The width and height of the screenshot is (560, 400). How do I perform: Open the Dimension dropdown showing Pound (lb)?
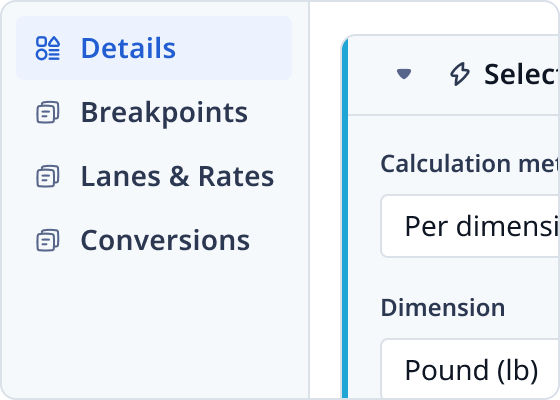(470, 369)
